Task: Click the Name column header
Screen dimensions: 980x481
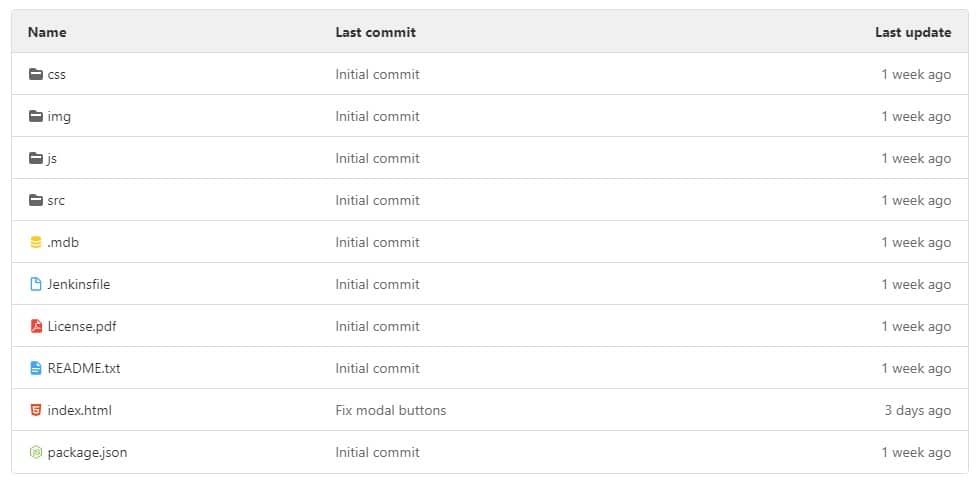Action: (x=47, y=32)
